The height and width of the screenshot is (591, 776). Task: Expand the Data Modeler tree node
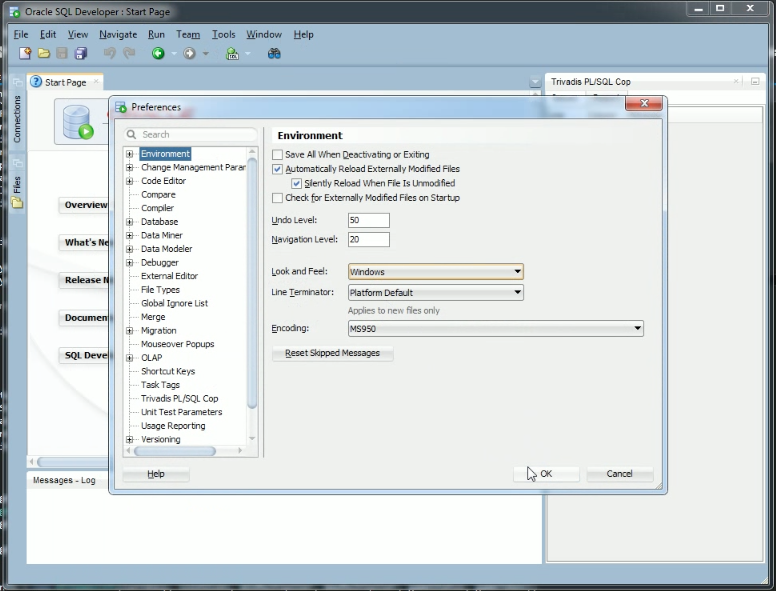(130, 249)
